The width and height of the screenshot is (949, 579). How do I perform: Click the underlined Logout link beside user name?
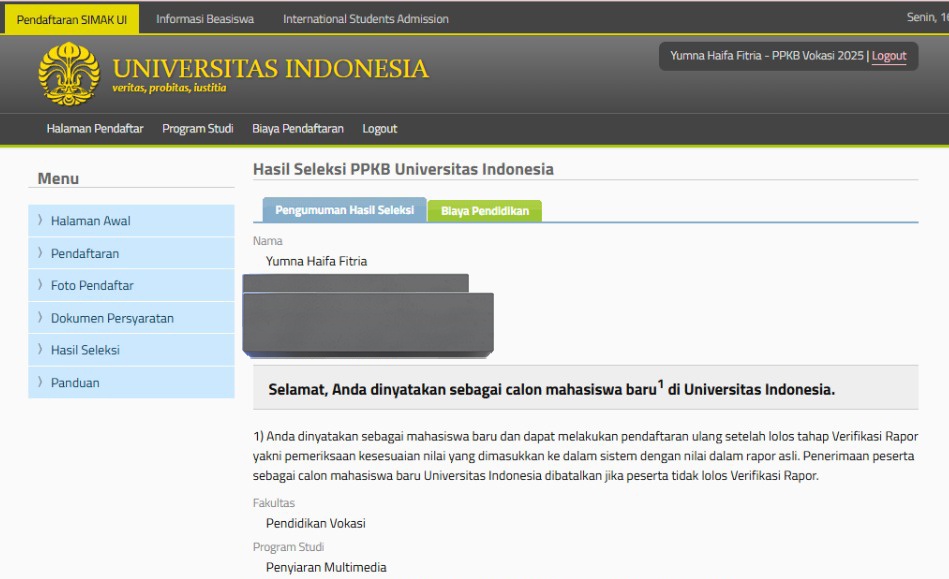tap(888, 56)
